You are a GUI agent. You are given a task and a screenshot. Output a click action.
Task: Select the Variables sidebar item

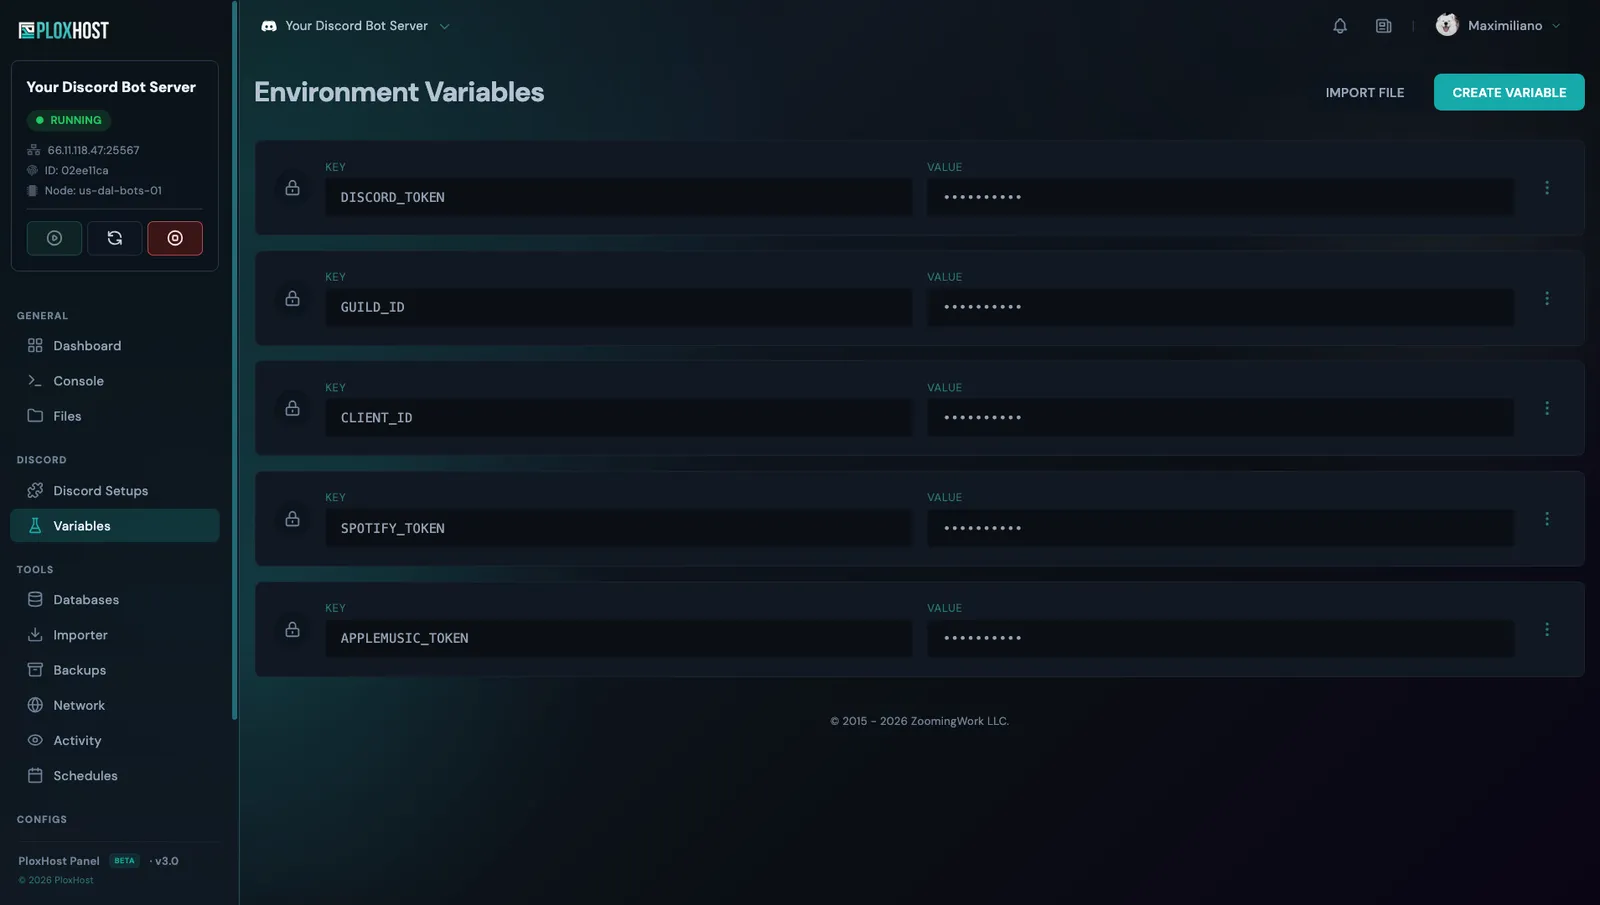pos(115,526)
